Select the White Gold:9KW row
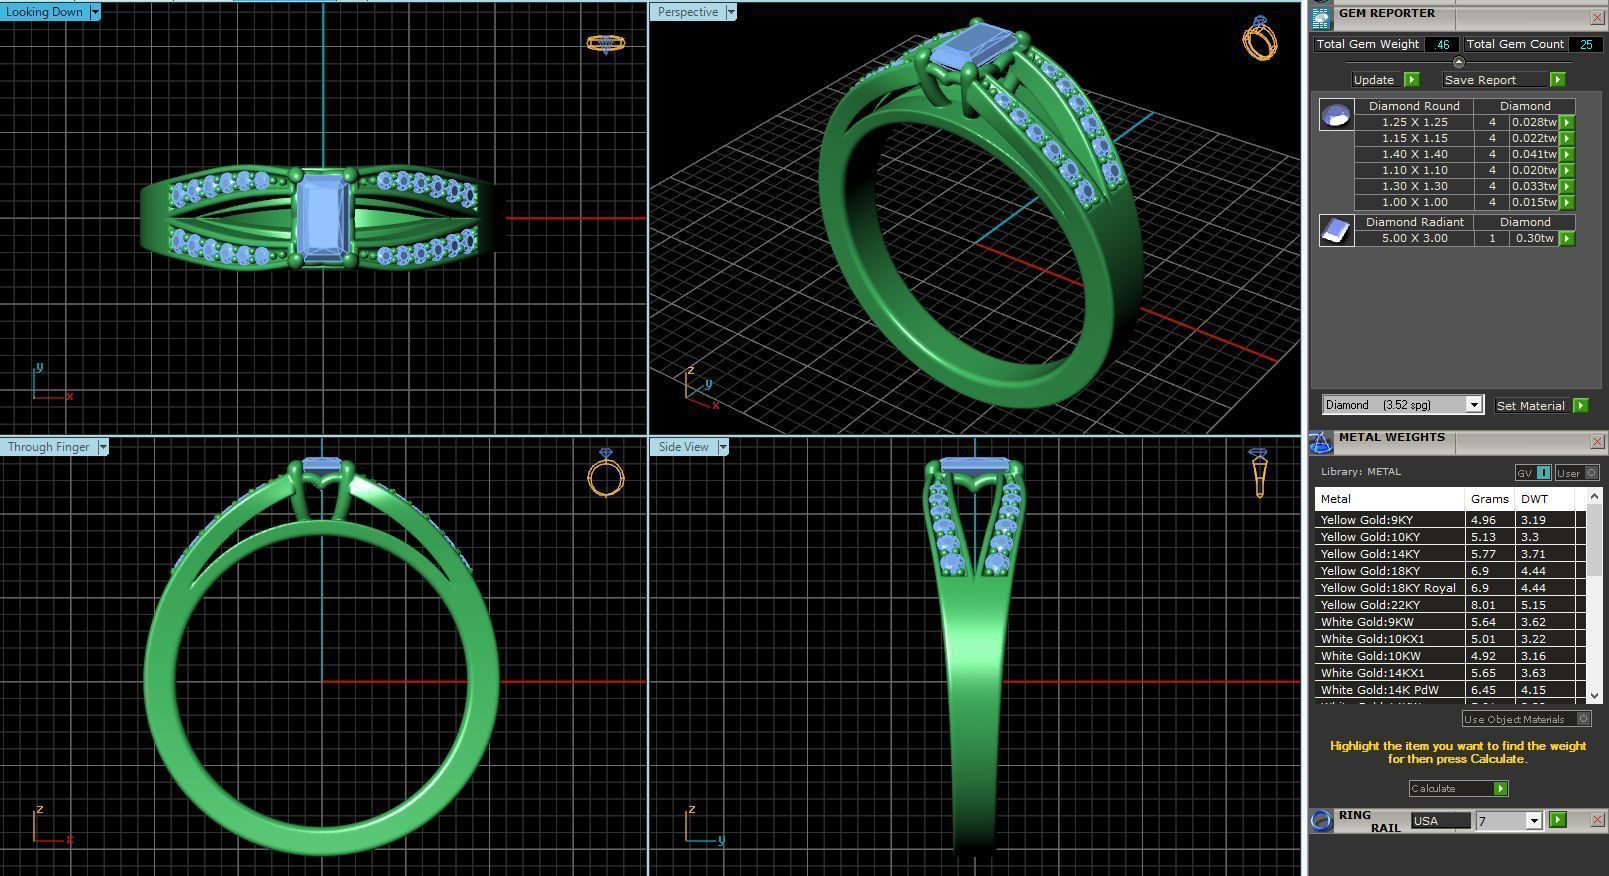 (1450, 622)
